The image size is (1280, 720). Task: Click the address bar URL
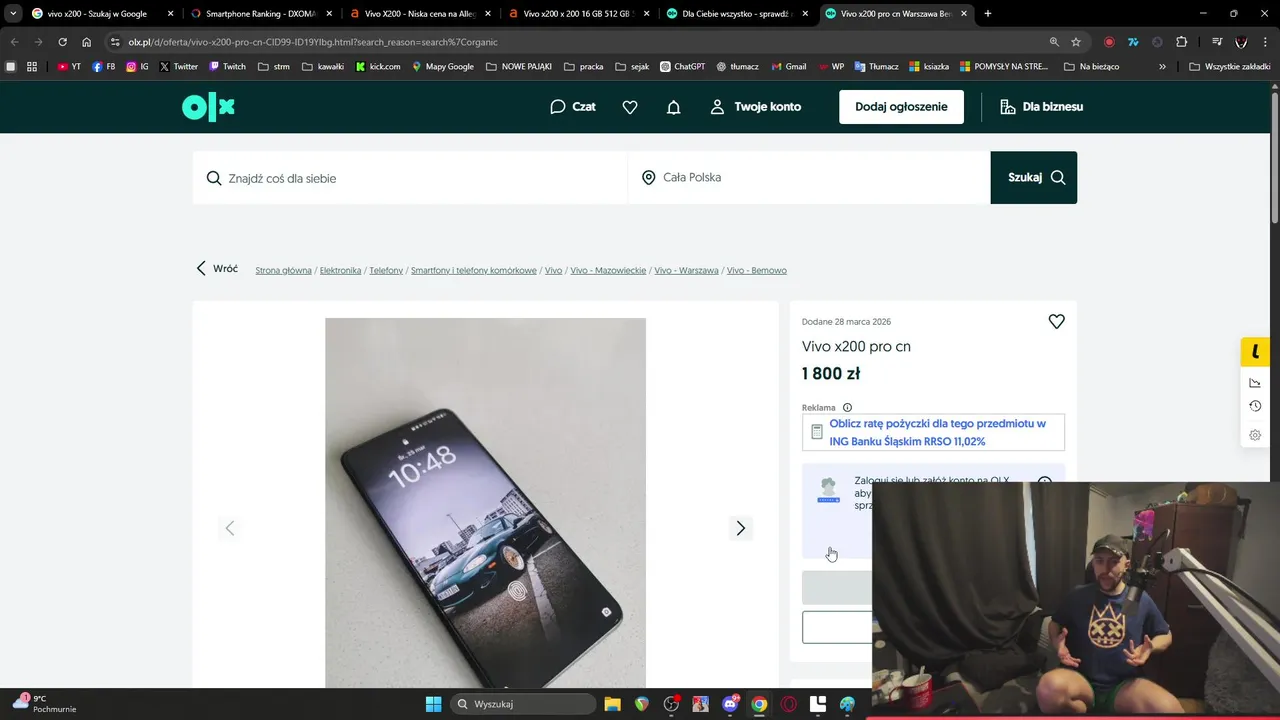(x=313, y=42)
